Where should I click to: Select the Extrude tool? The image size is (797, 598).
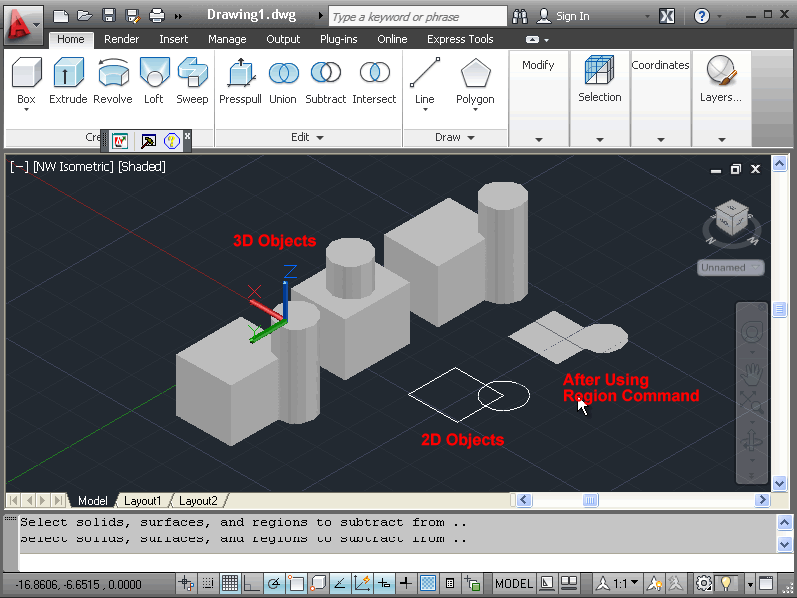click(x=68, y=81)
